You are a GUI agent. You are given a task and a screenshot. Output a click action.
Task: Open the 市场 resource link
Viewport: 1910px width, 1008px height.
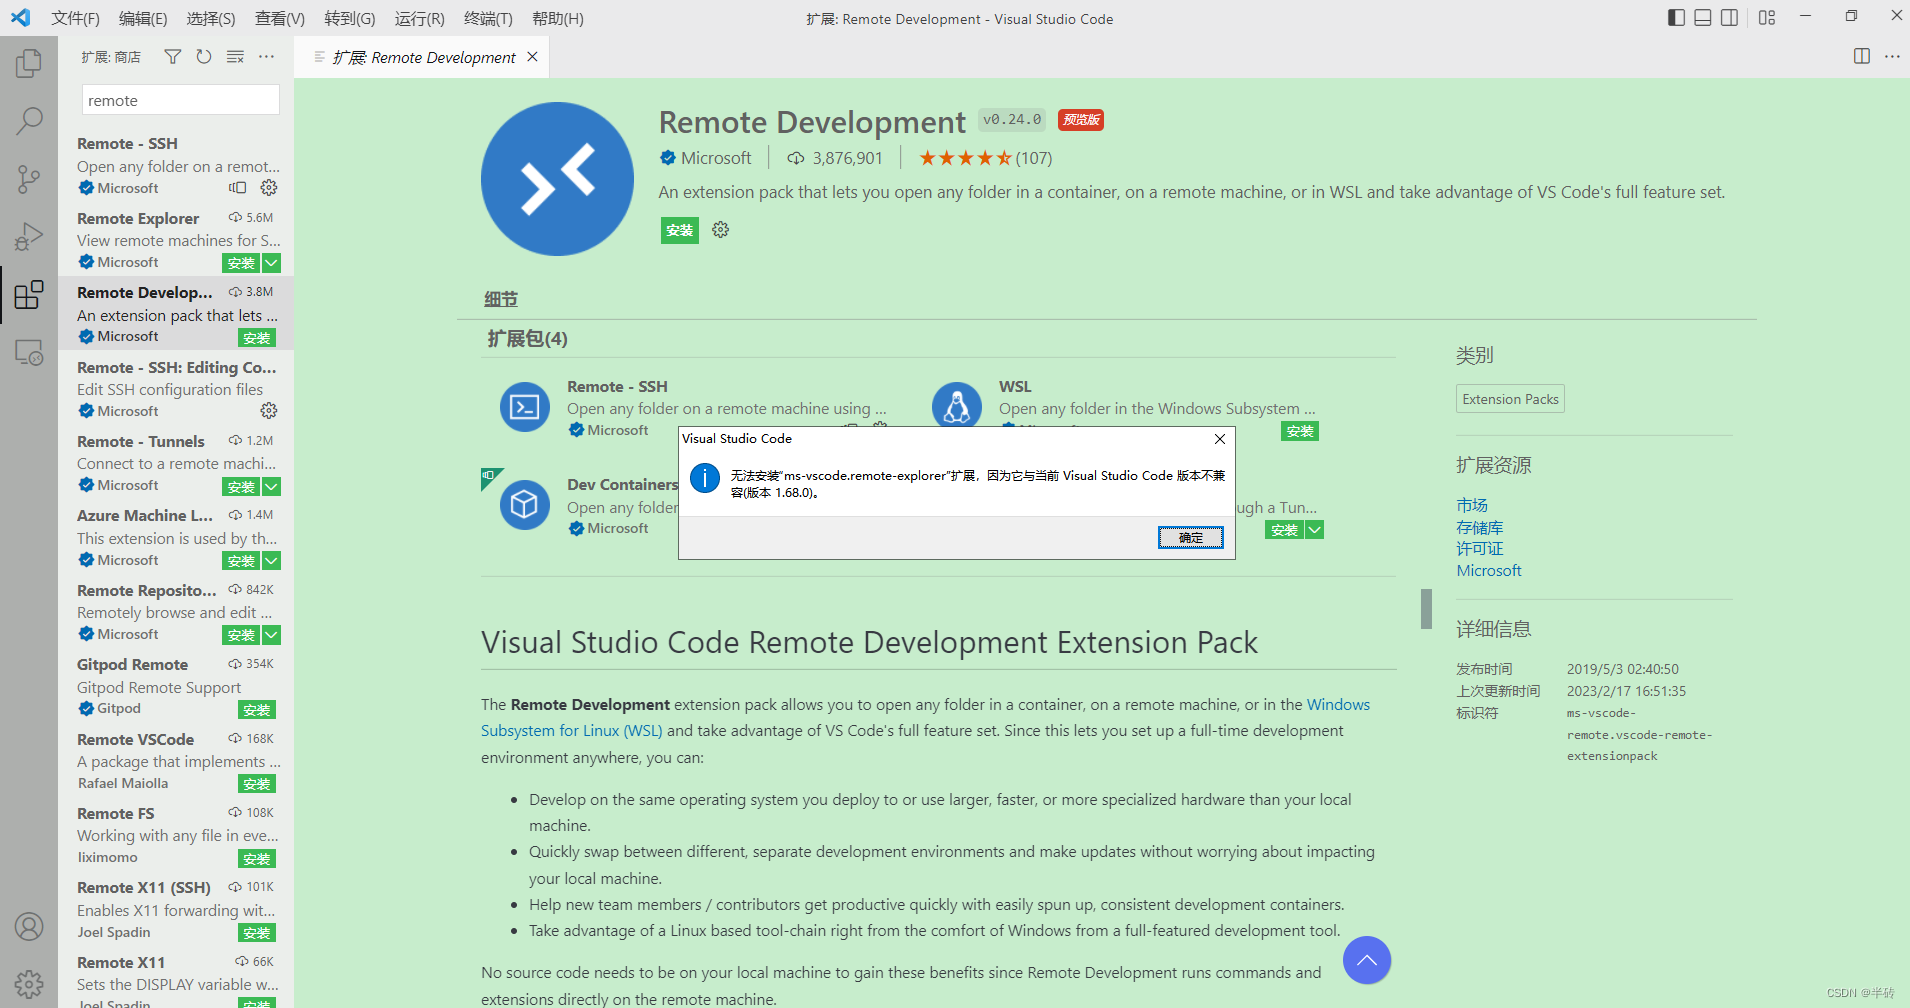tap(1472, 505)
